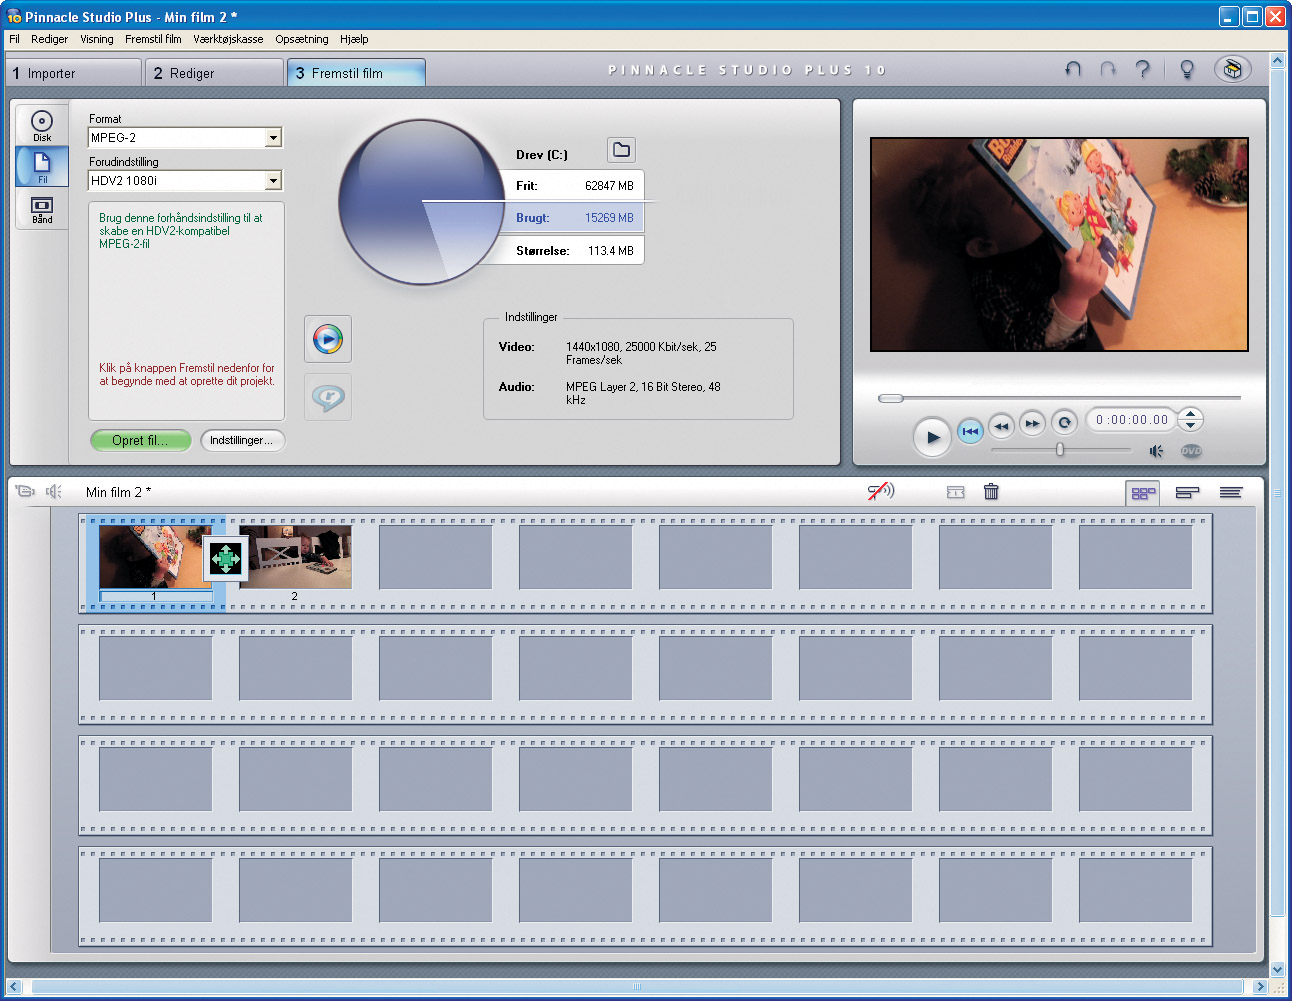
Task: Select the Bånd (tape) output icon
Action: point(42,209)
